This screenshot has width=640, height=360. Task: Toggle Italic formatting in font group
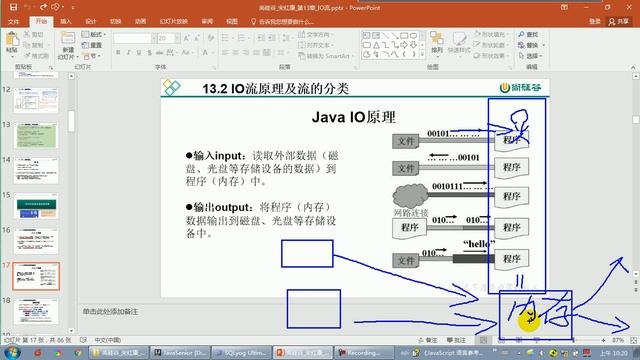pos(129,52)
